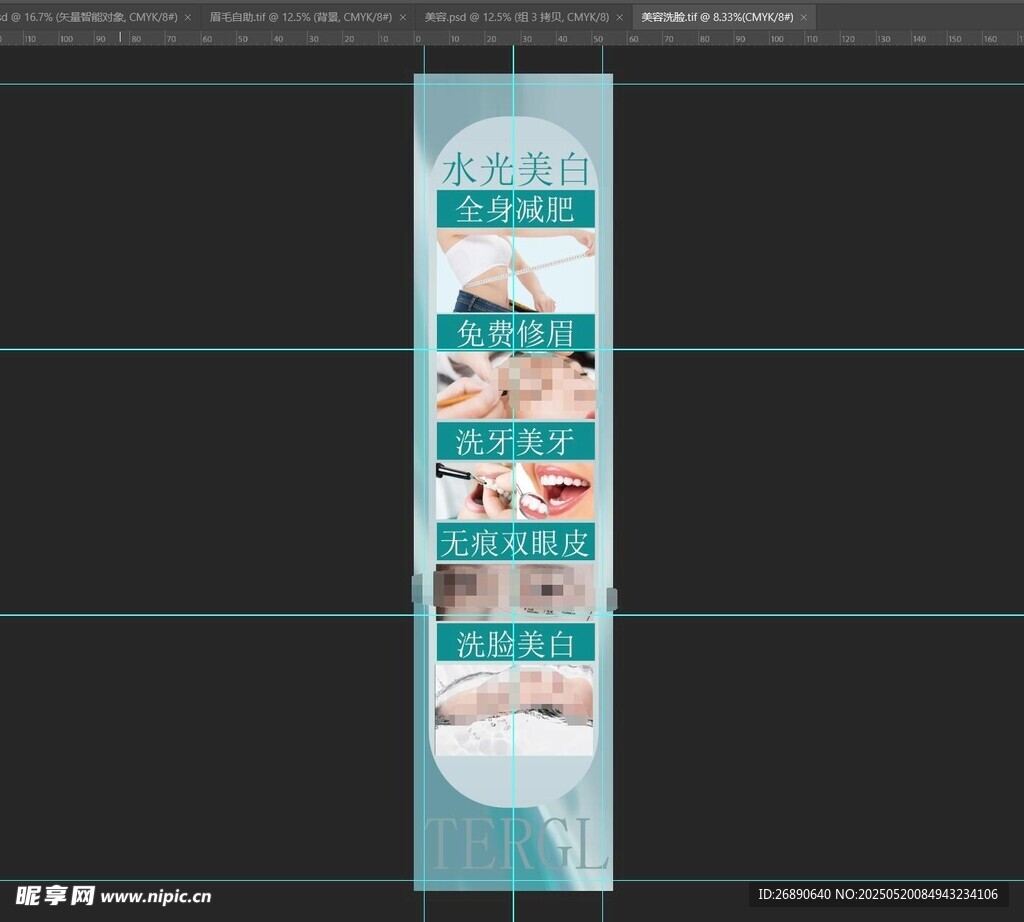Image resolution: width=1024 pixels, height=922 pixels.
Task: Click the 洗牙美牙 banner text
Action: pos(515,442)
